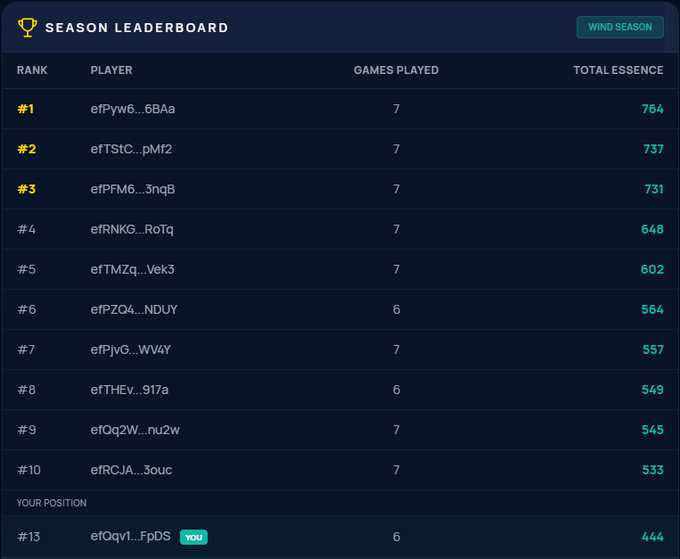The image size is (680, 559).
Task: Click total essence value 549
Action: click(653, 390)
